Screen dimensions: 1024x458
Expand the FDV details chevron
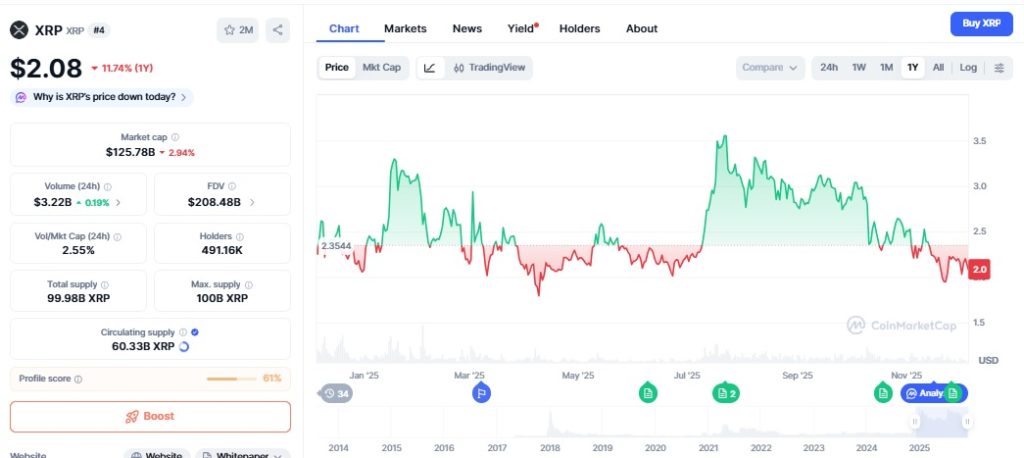tap(252, 203)
